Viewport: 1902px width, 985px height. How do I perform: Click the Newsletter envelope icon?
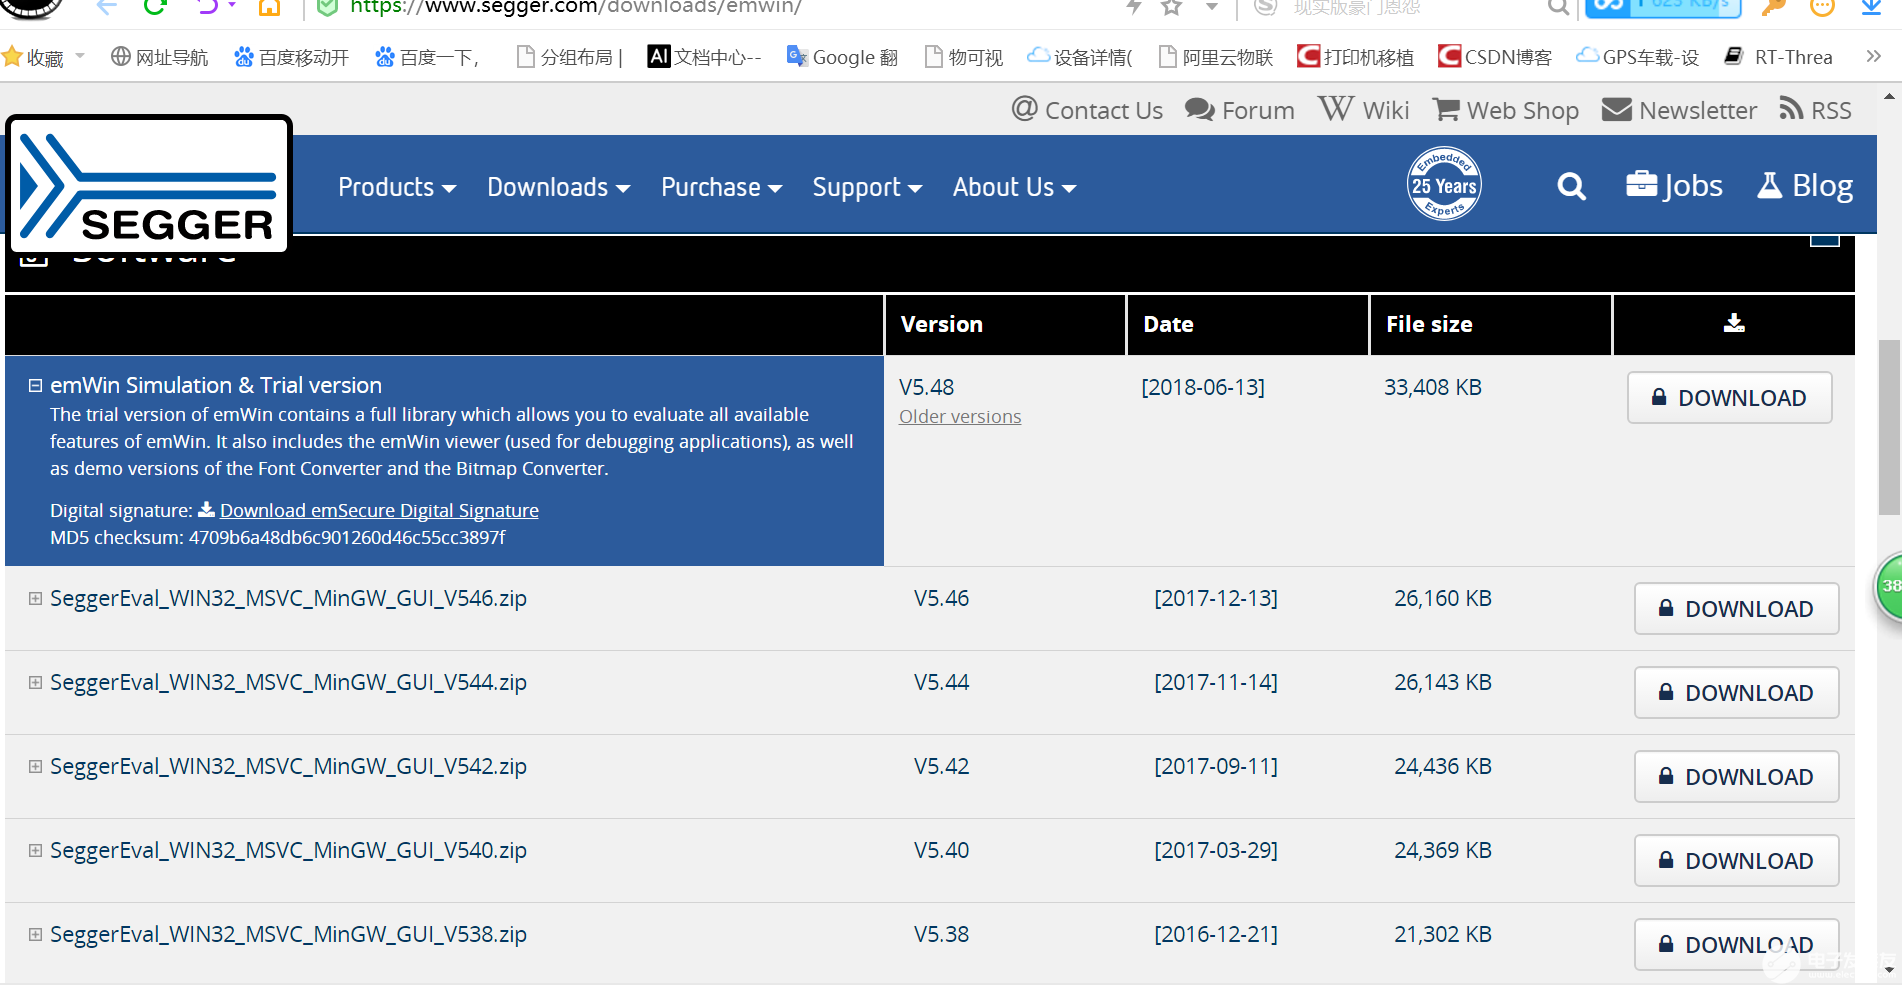point(1616,109)
